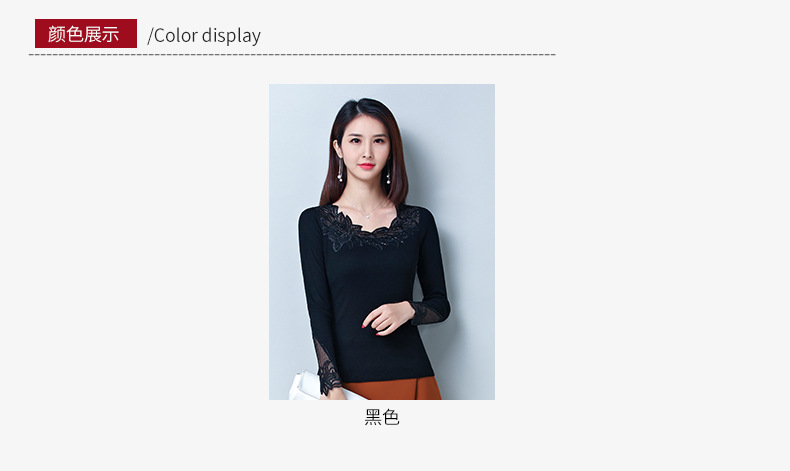The image size is (790, 471).
Task: Select the 黑色 color caption
Action: click(382, 418)
